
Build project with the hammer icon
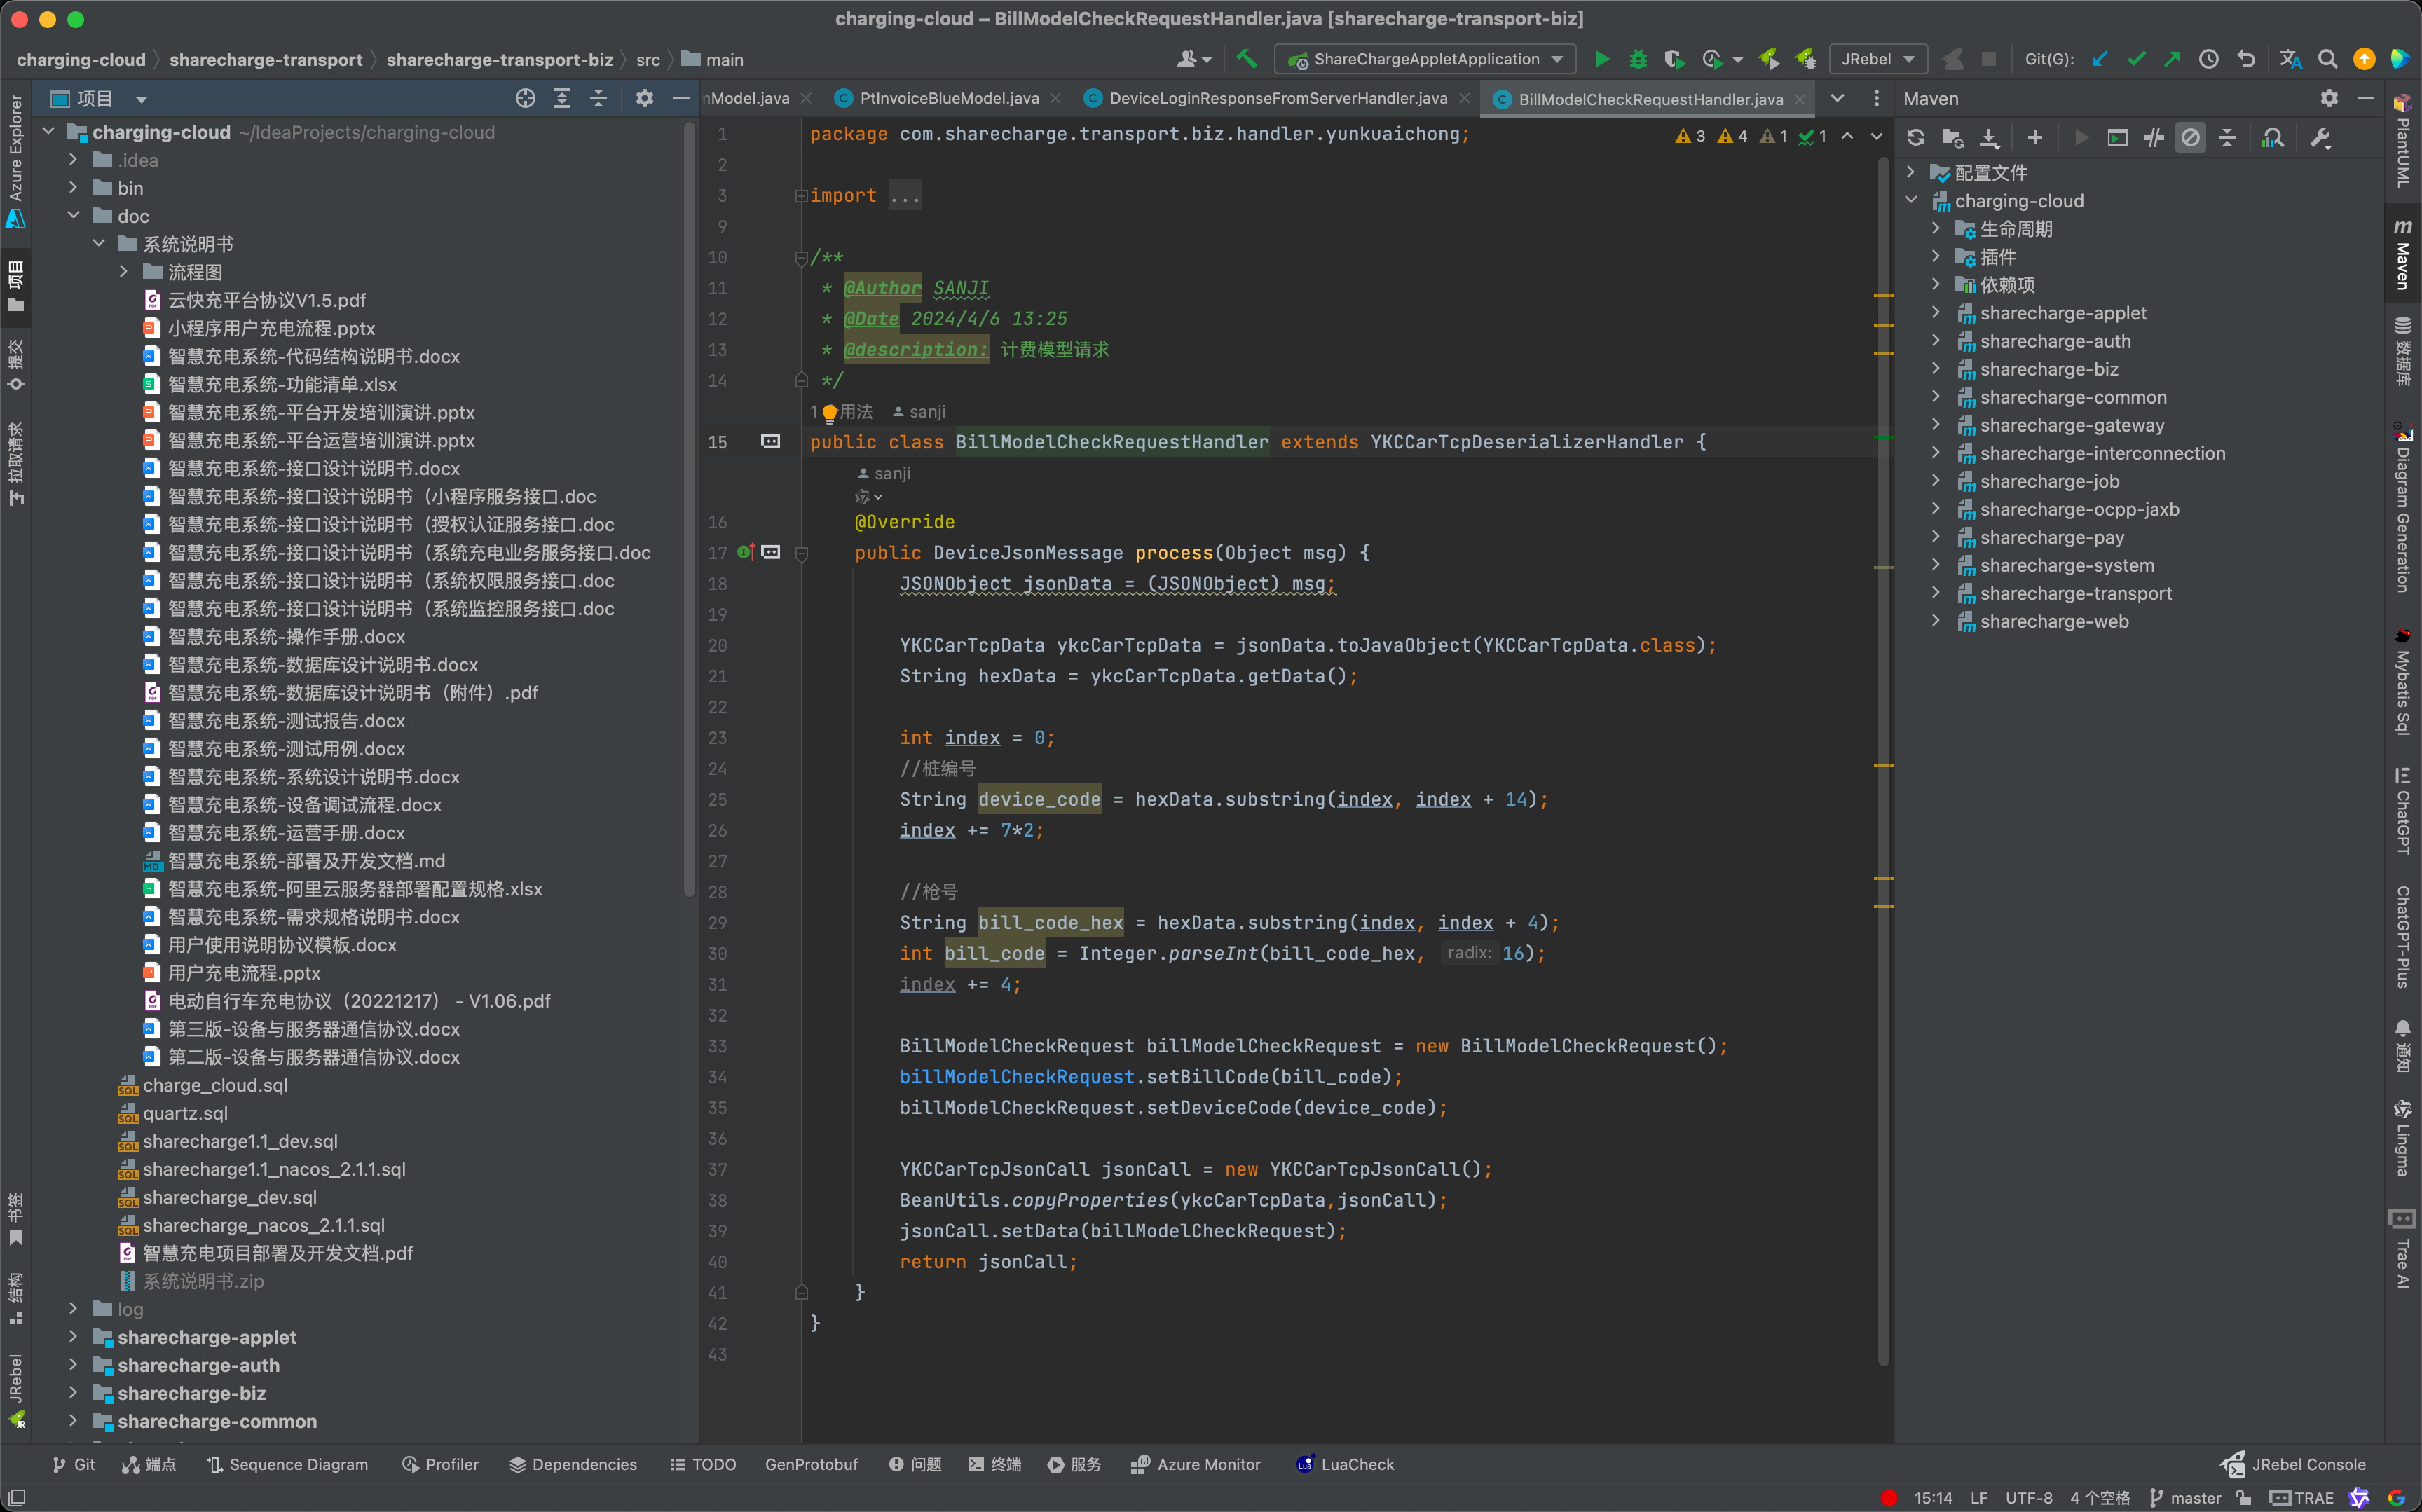tap(1246, 59)
